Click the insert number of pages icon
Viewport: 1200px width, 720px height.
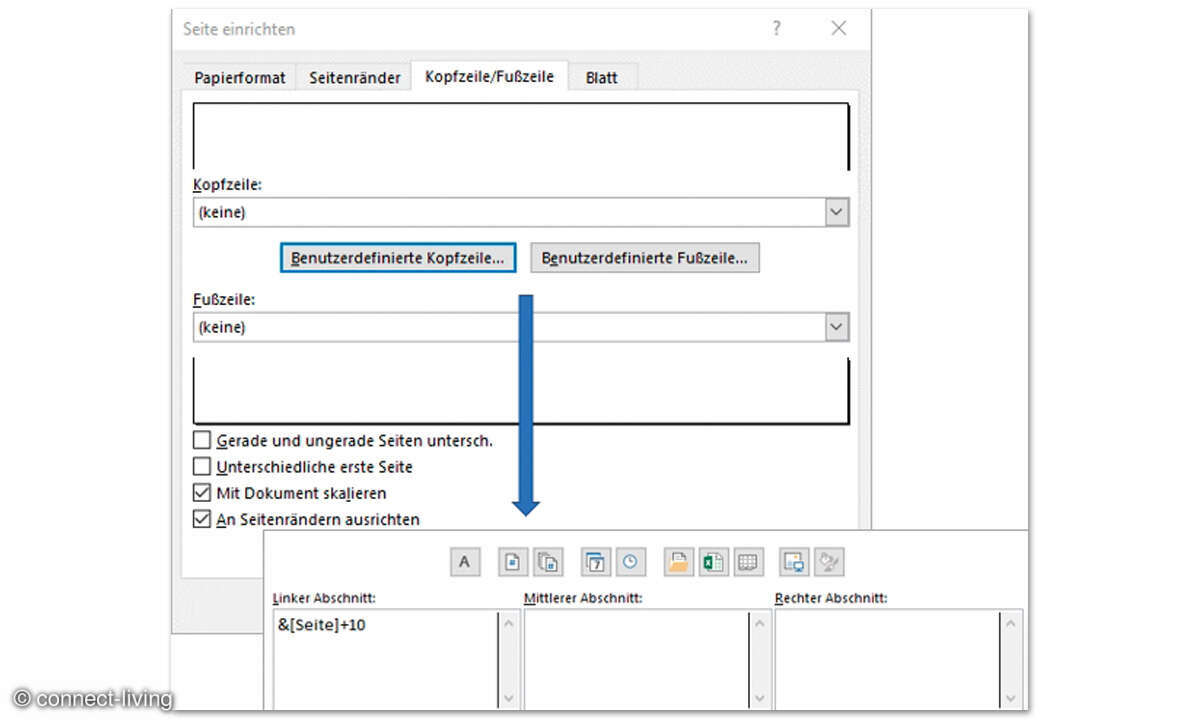point(548,562)
